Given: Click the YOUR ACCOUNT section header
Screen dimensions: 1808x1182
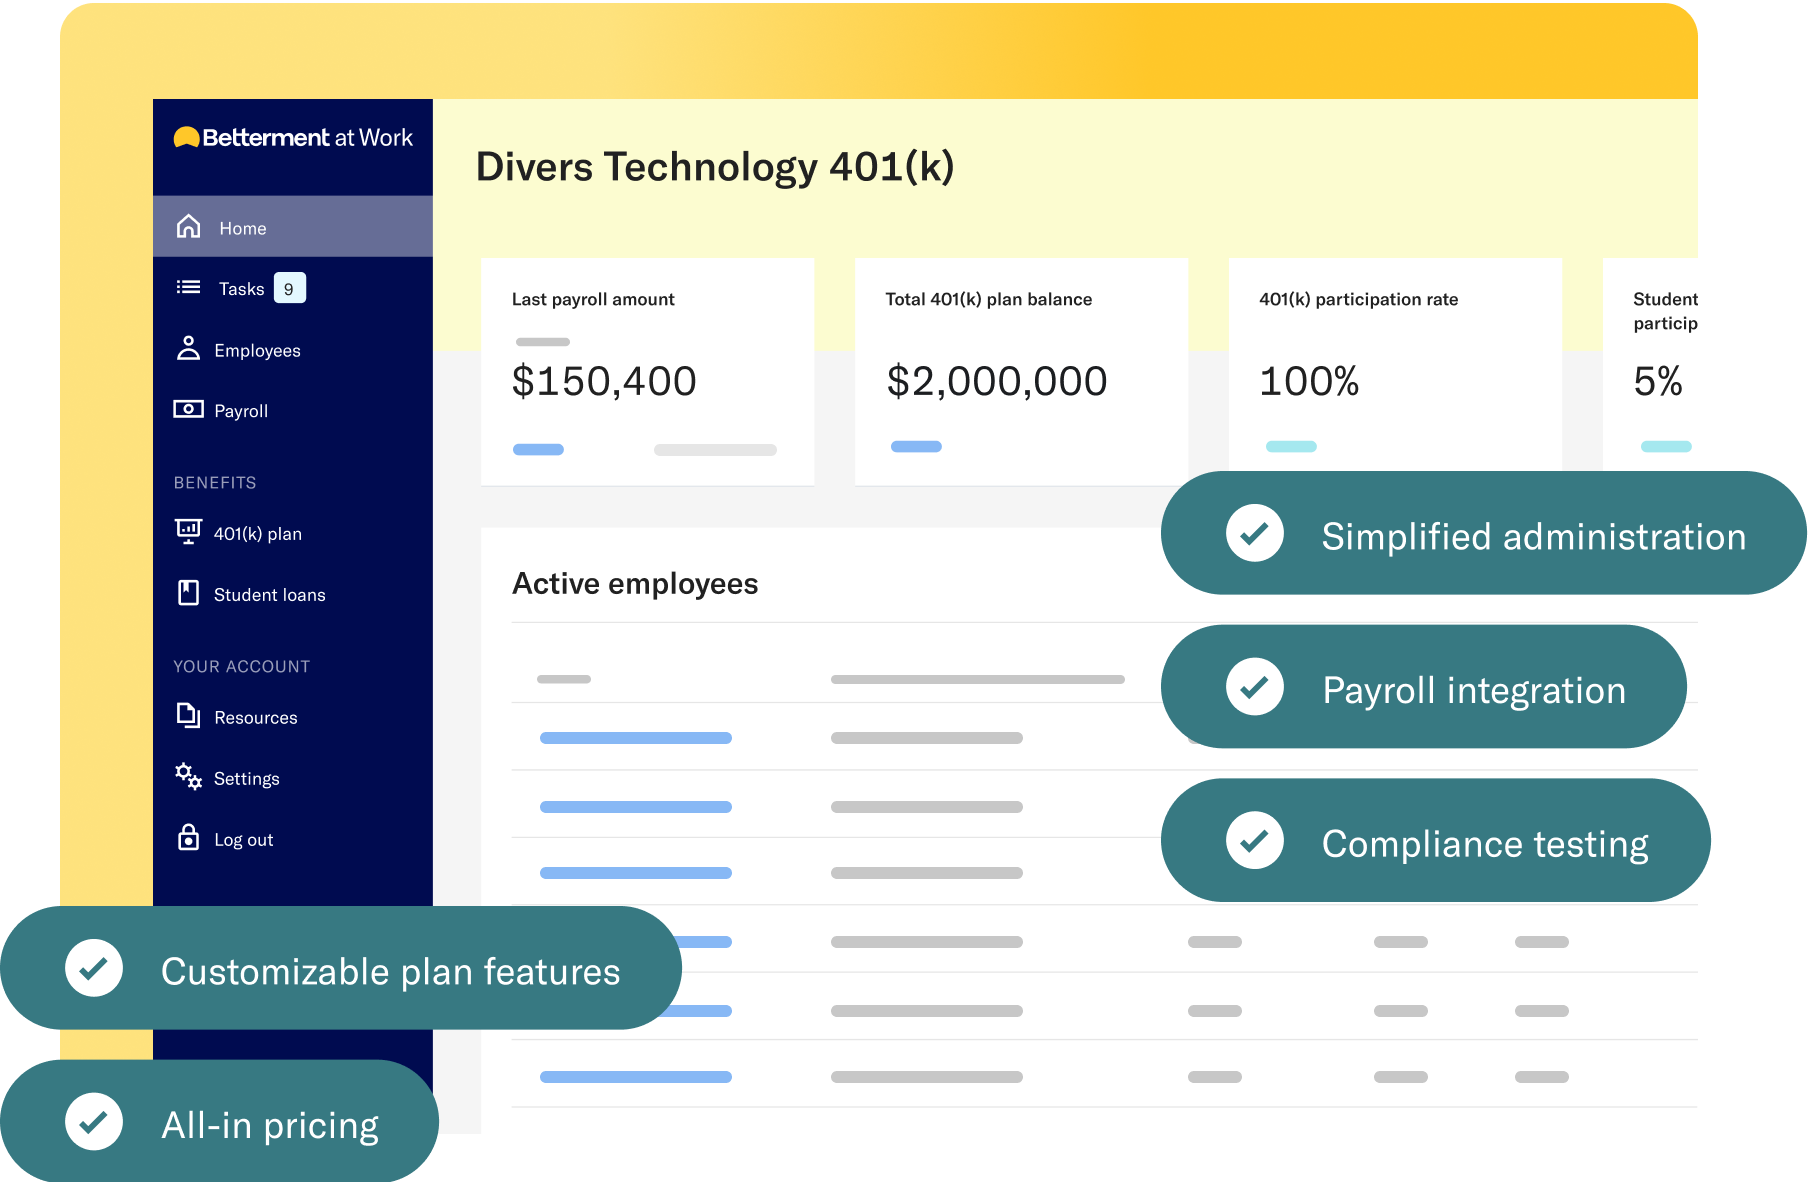Looking at the screenshot, I should pos(241,666).
